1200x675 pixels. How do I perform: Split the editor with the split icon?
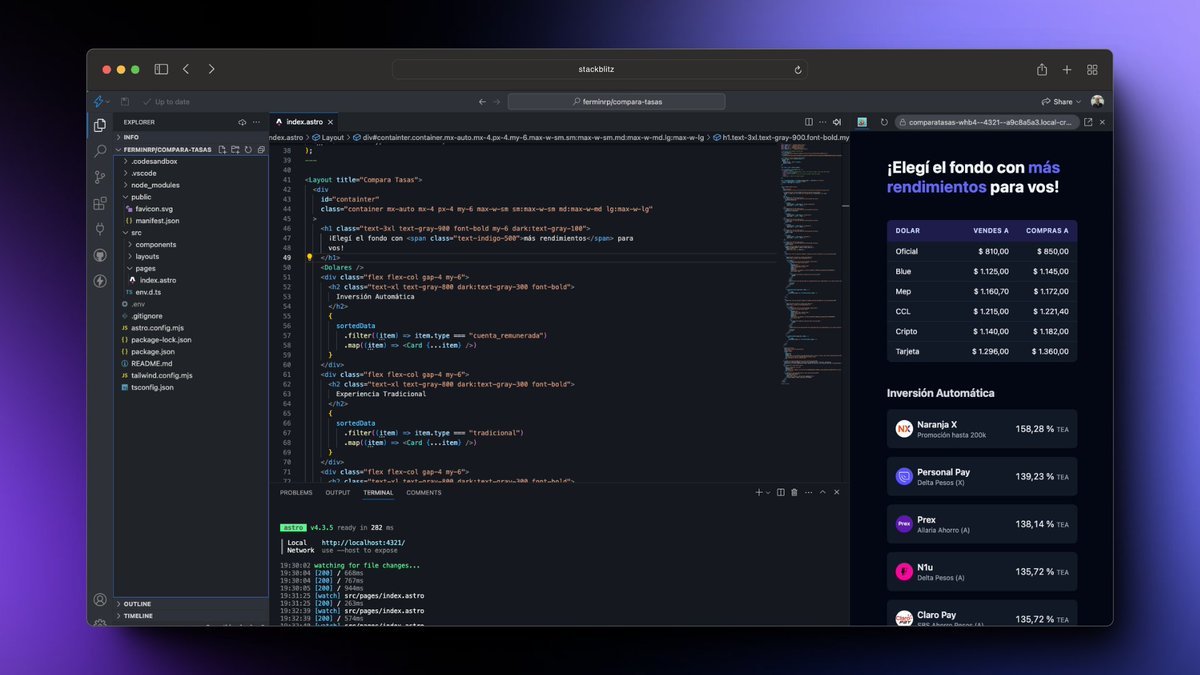click(808, 122)
